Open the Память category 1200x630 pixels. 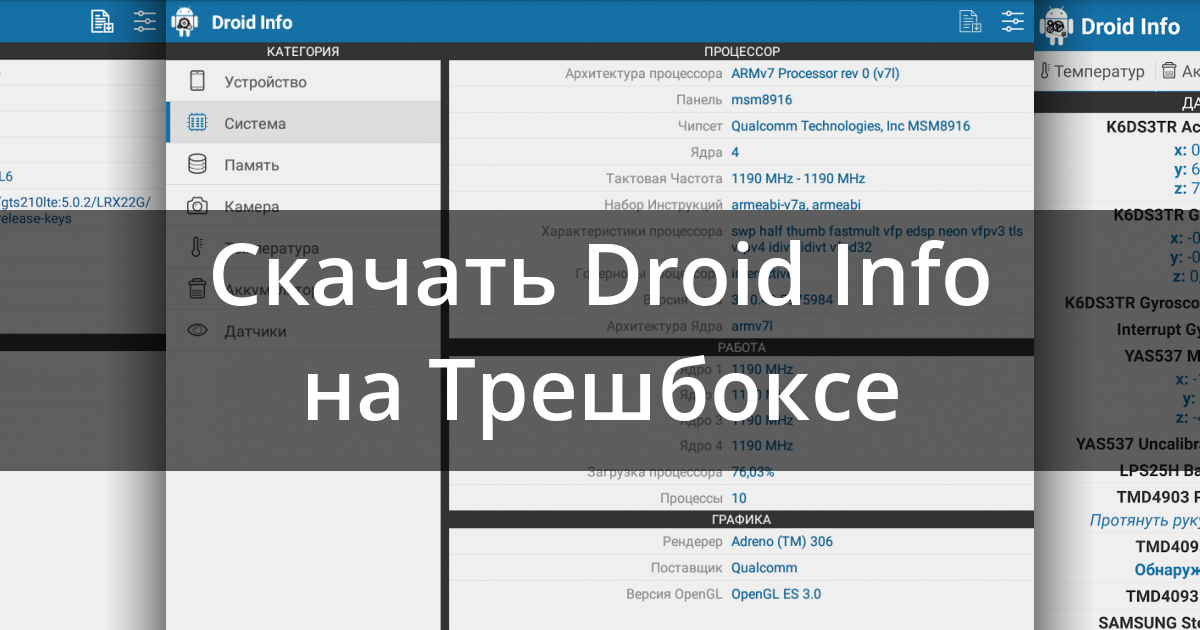303,165
